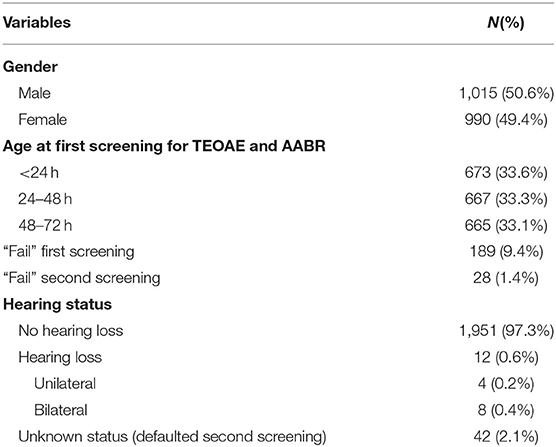Screen dimensions: 556x447
Task: Select the 1,015 (50.6%) value
Action: [506, 94]
